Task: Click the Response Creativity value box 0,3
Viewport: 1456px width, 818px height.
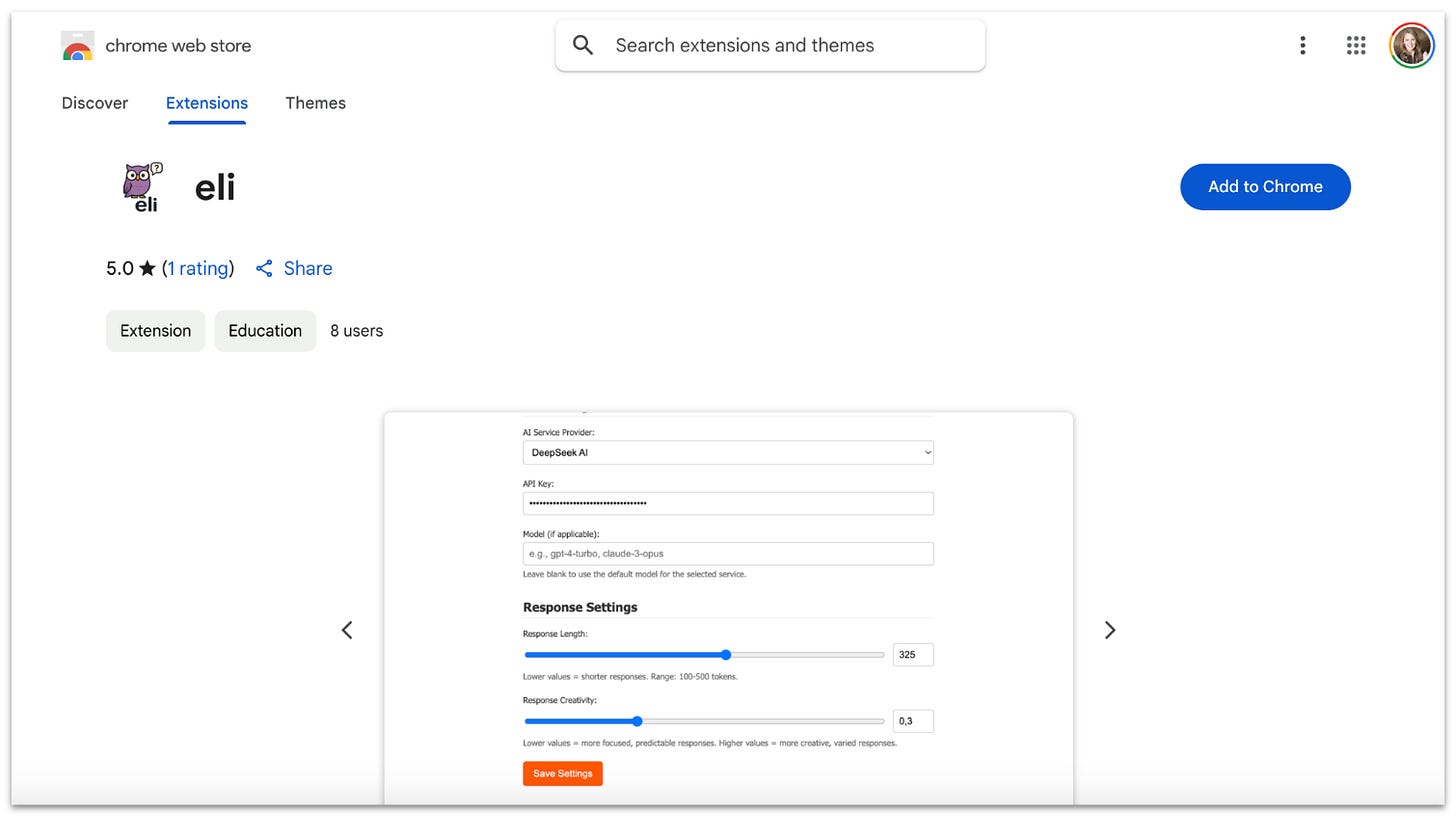Action: 913,721
